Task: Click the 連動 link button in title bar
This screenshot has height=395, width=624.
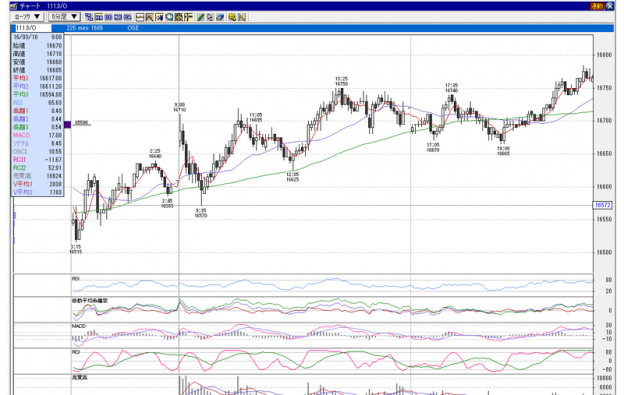Action: point(597,6)
